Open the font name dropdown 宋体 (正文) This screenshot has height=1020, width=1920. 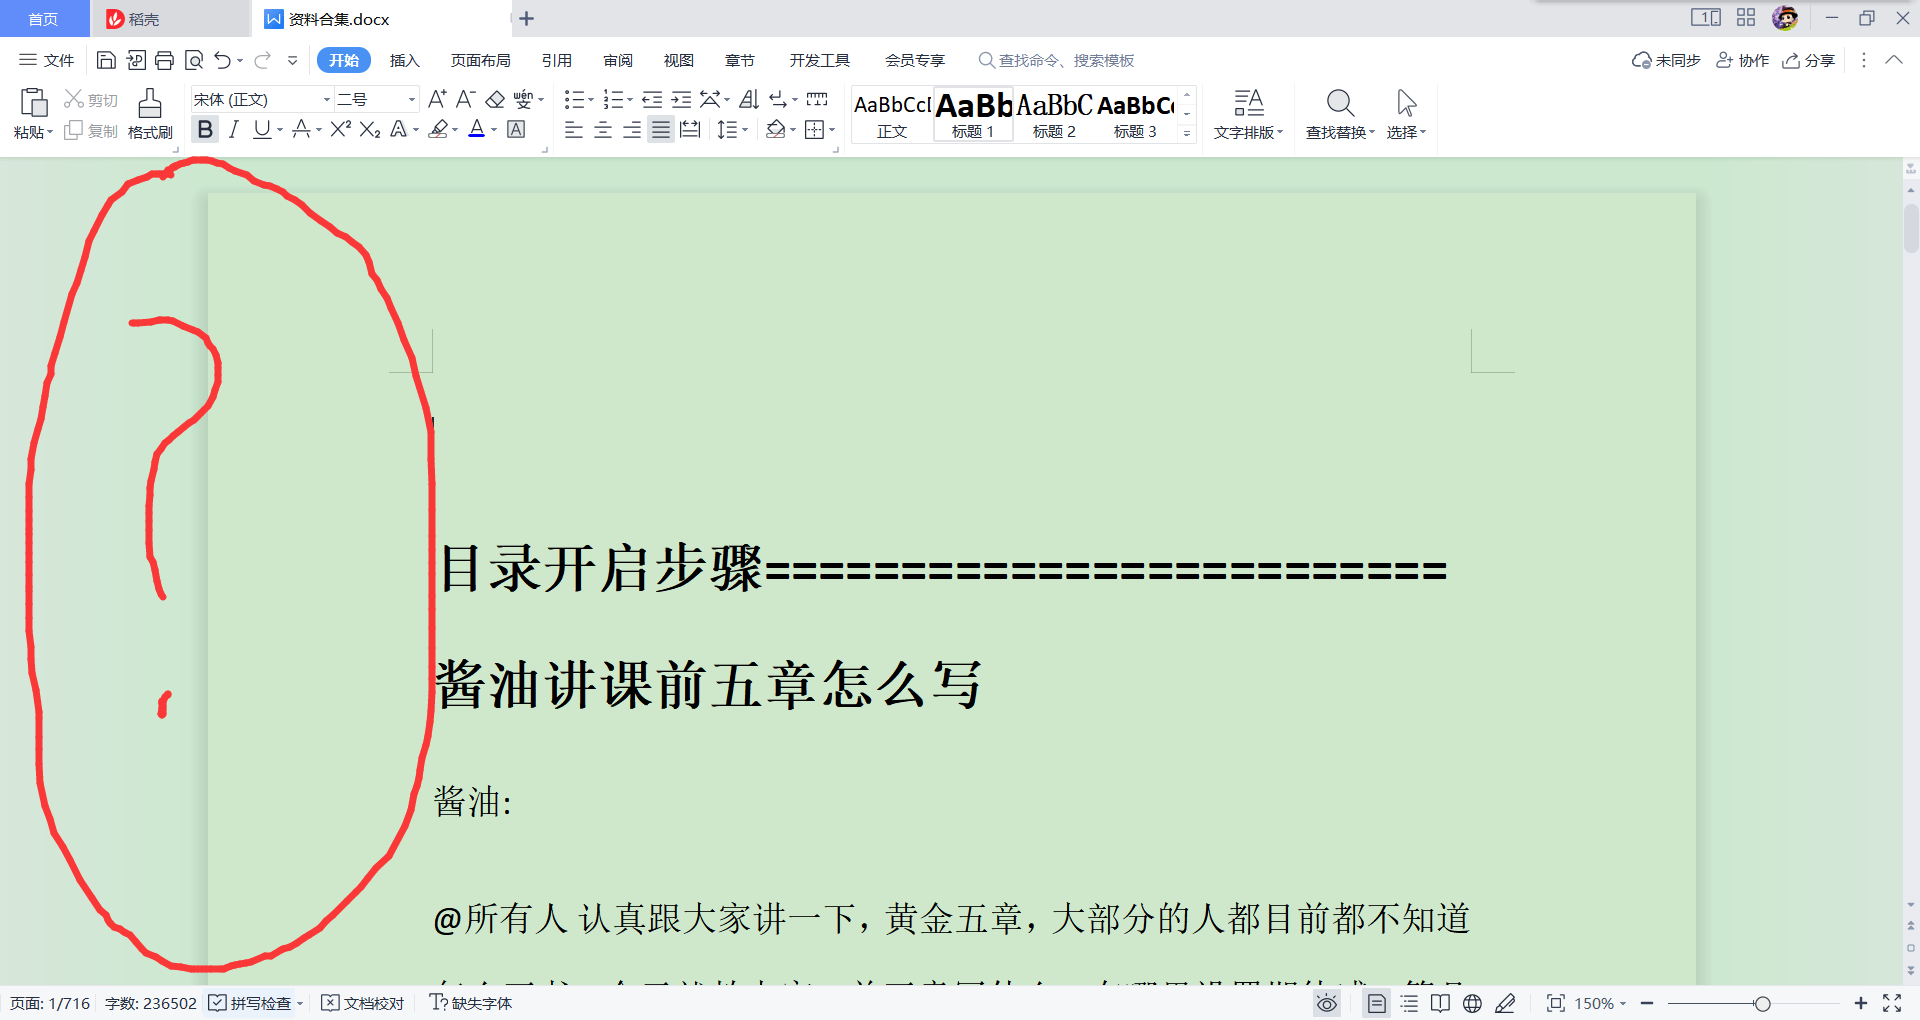point(326,99)
